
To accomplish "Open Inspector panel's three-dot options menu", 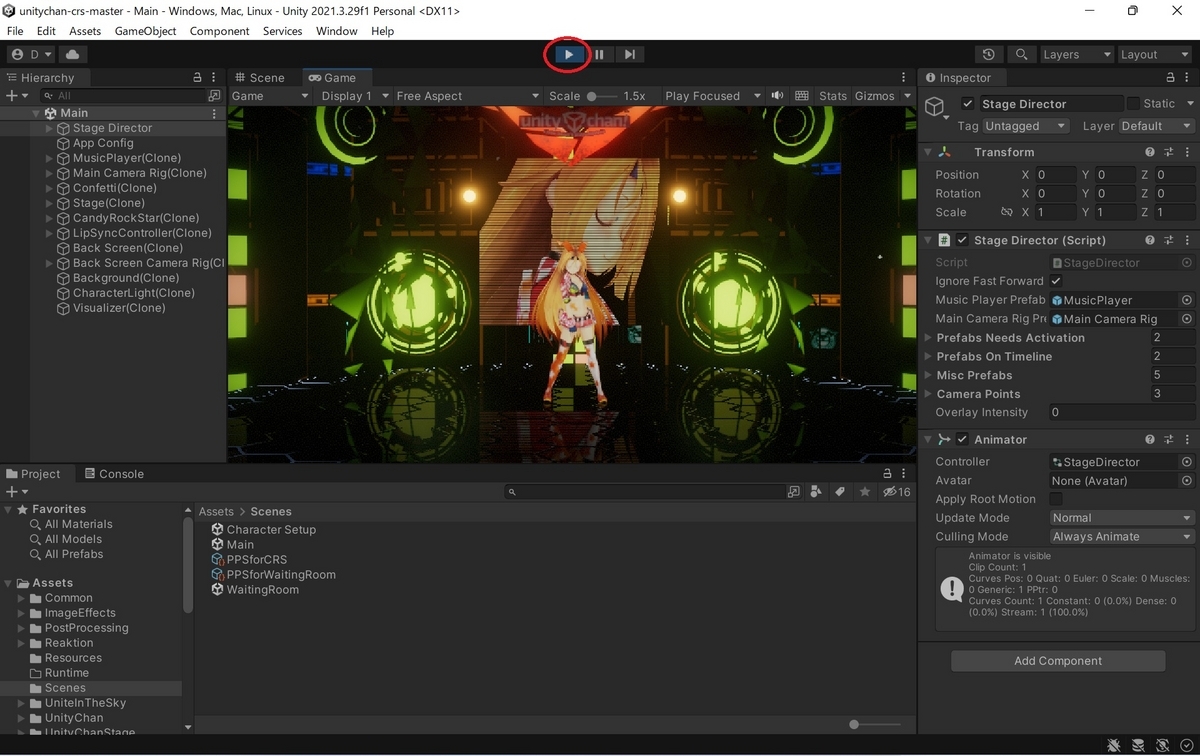I will click(x=1186, y=77).
